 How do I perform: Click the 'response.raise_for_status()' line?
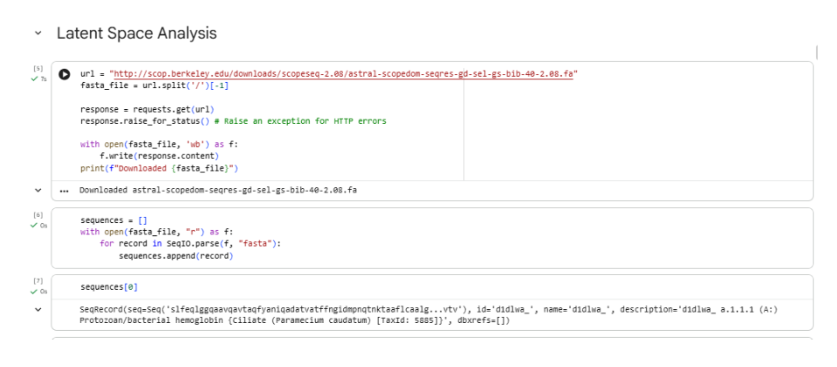(233, 121)
